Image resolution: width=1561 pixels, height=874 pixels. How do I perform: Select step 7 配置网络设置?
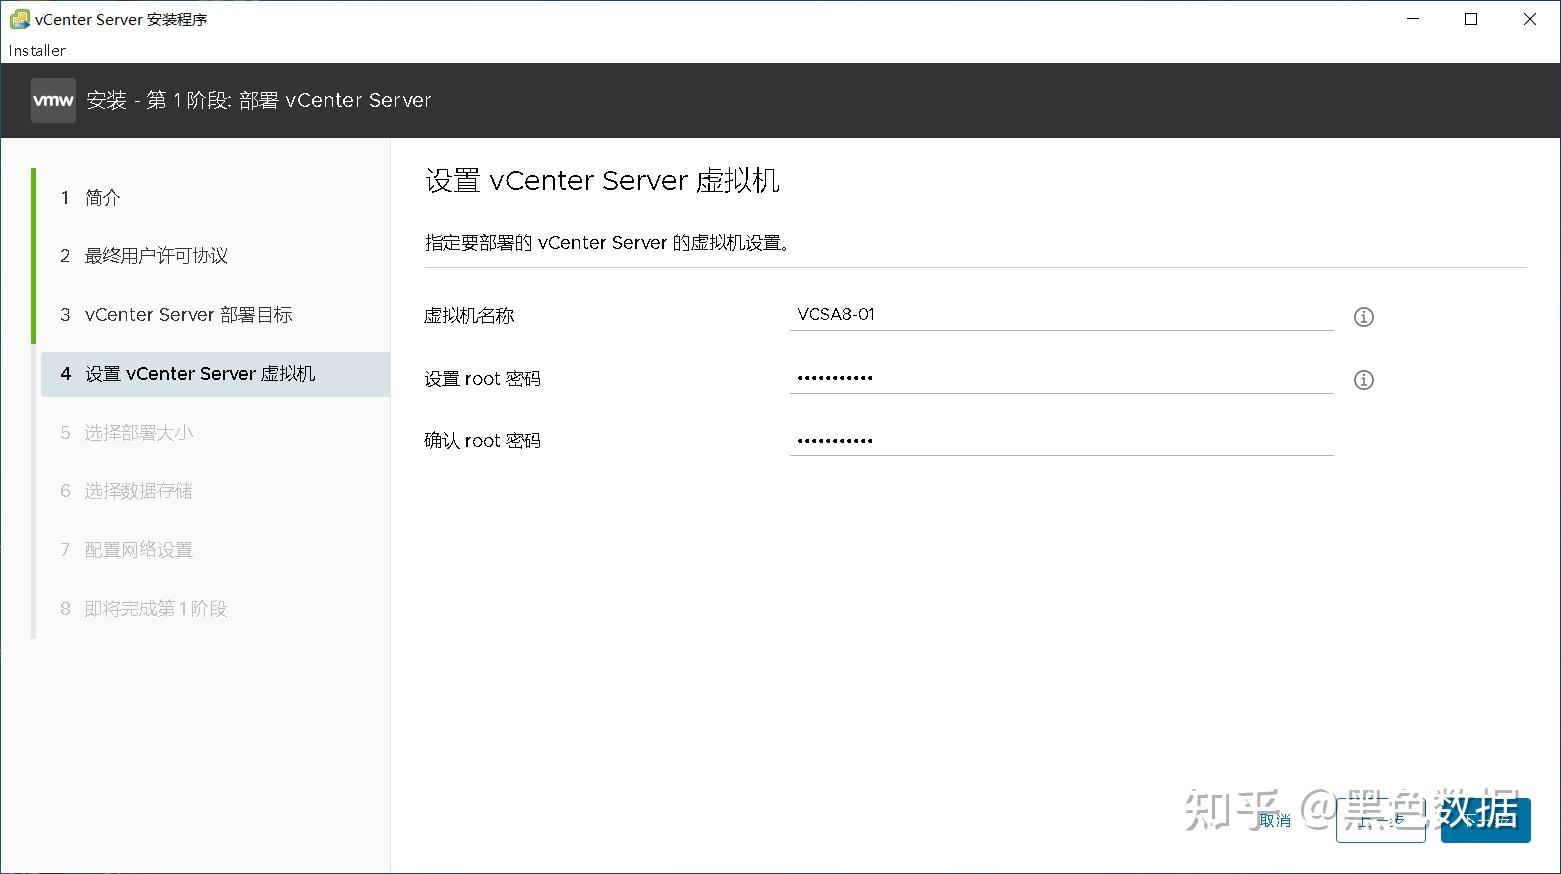tap(138, 550)
